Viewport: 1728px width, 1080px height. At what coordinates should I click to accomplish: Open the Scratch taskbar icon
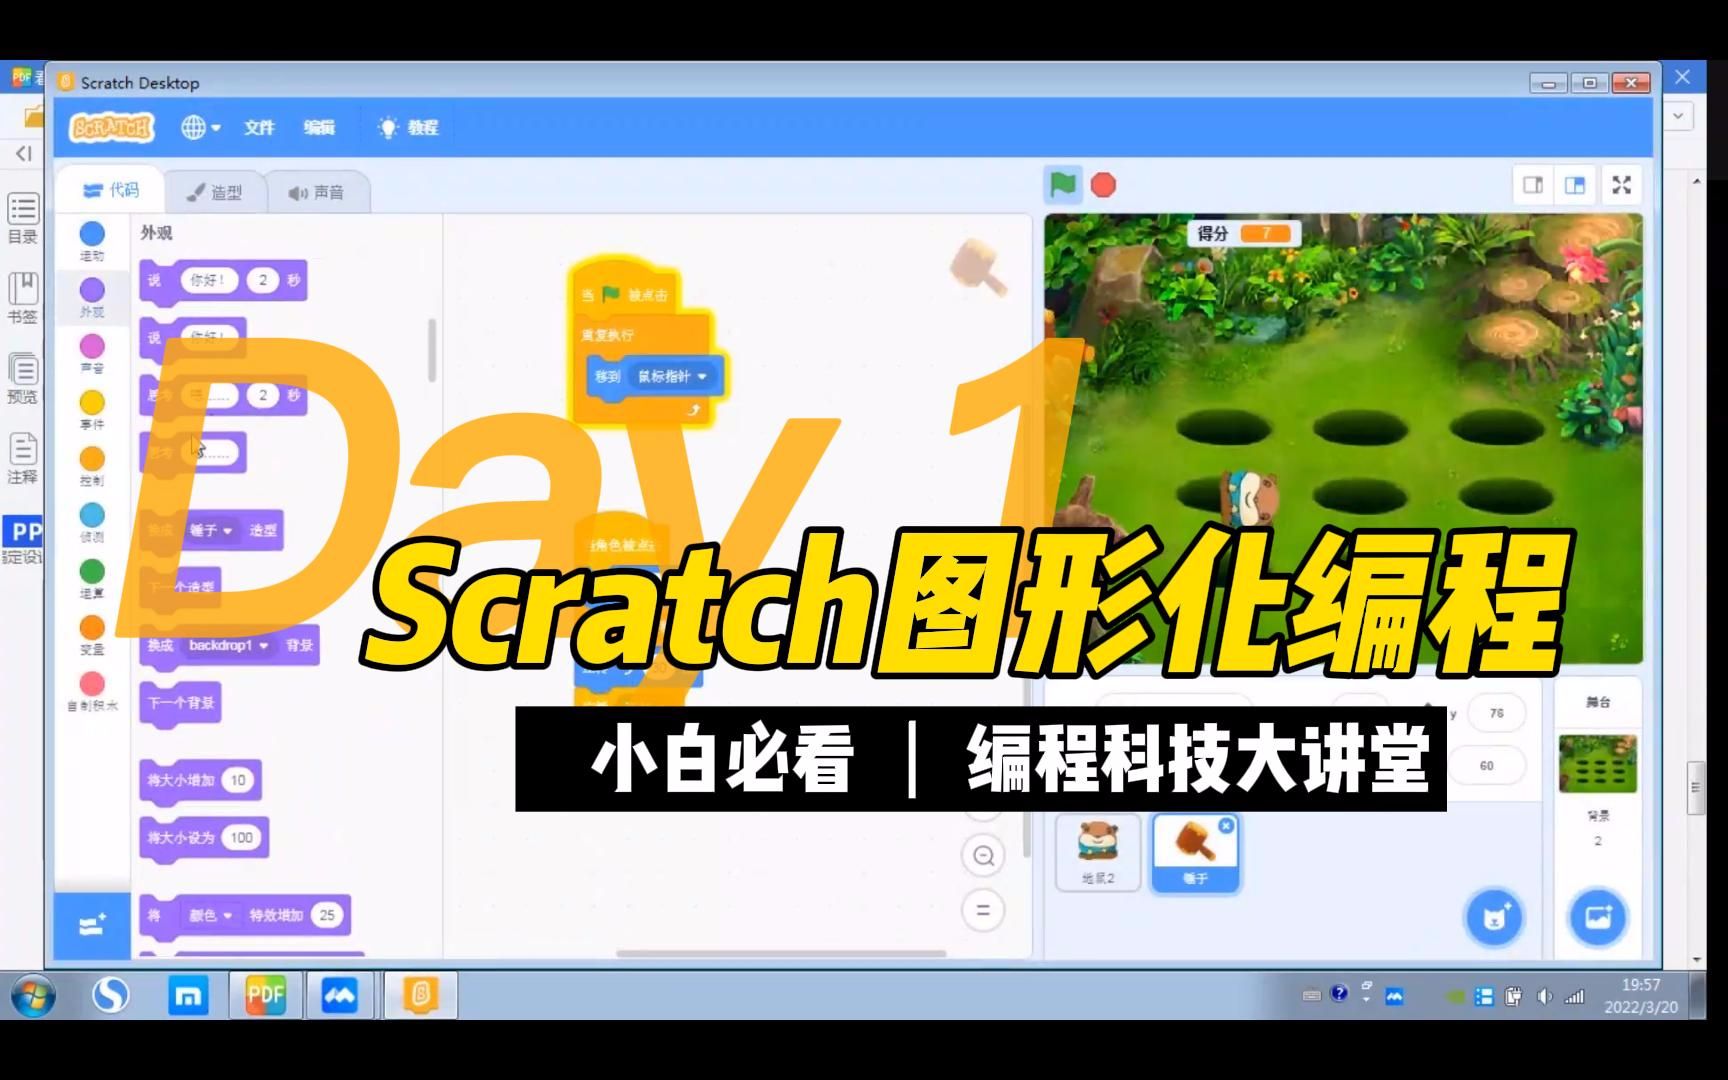(x=420, y=995)
